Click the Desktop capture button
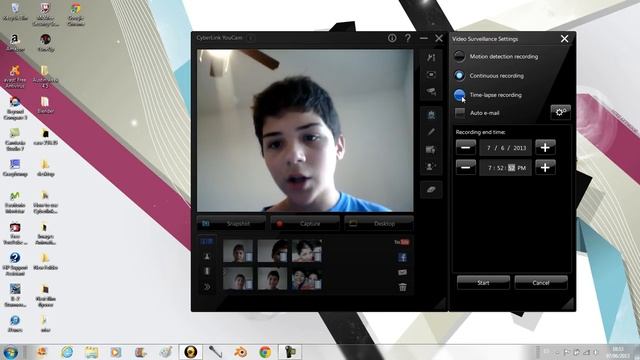This screenshot has width=640, height=360. click(379, 223)
